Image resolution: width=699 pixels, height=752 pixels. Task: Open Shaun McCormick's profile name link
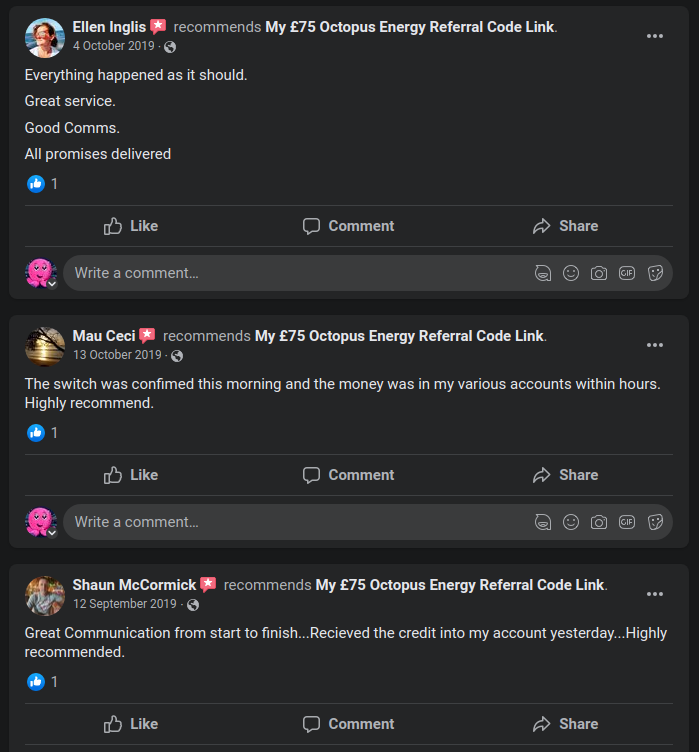tap(134, 585)
